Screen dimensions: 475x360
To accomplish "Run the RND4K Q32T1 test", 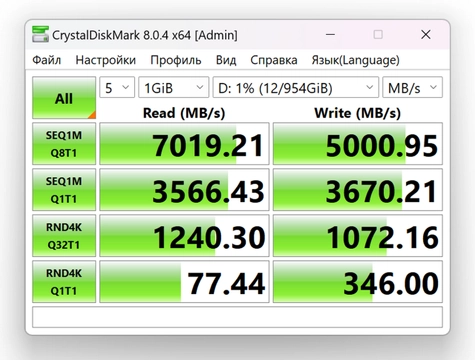I will coord(64,236).
